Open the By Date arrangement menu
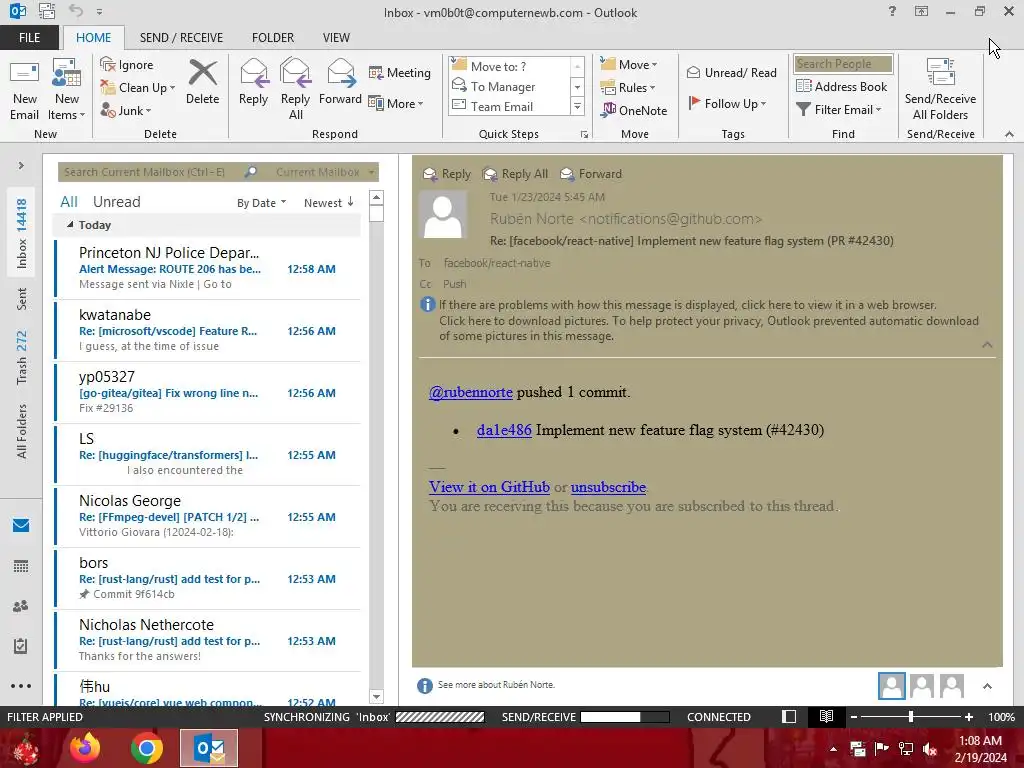 click(261, 203)
